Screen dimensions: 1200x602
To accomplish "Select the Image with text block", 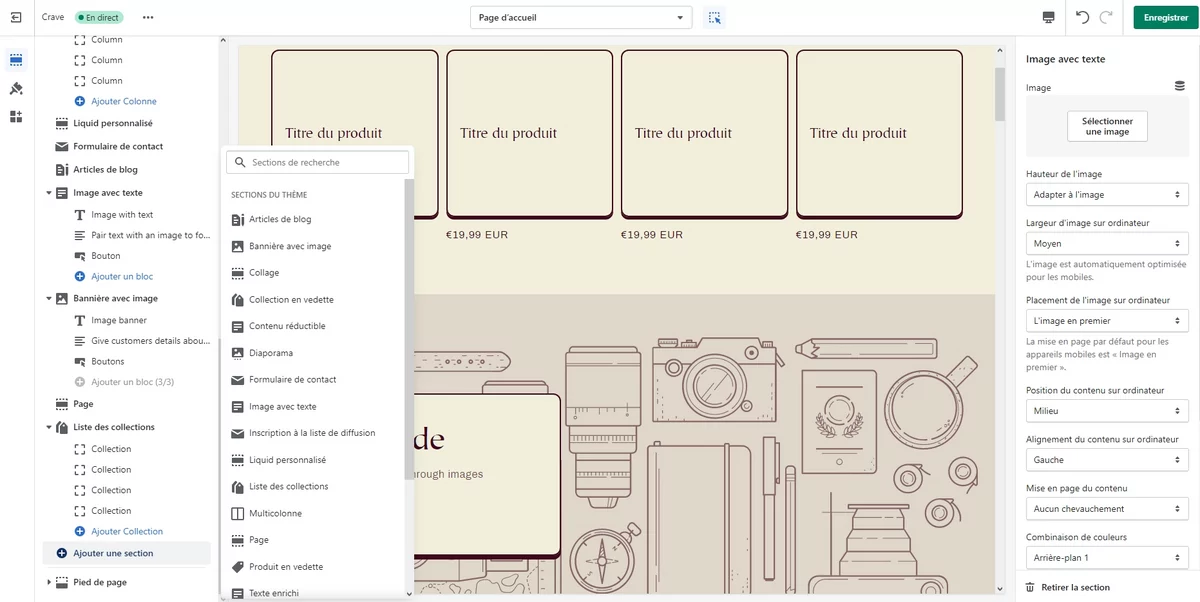I will tap(122, 214).
